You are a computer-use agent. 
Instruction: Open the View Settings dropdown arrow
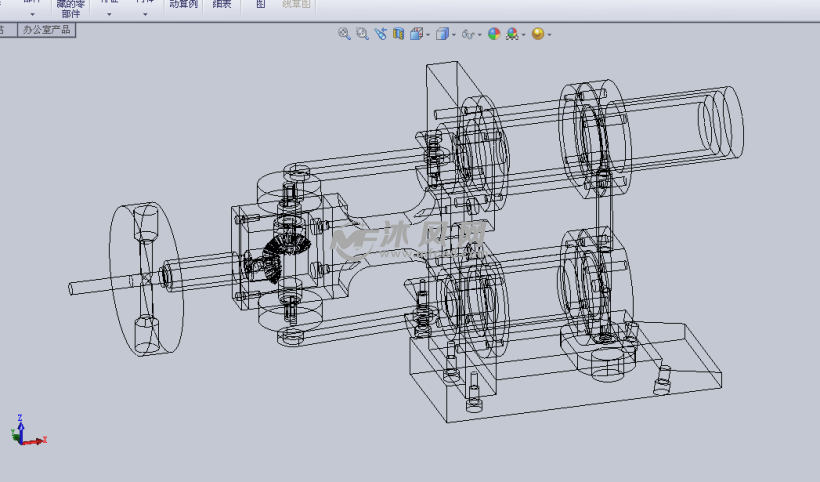pos(549,35)
